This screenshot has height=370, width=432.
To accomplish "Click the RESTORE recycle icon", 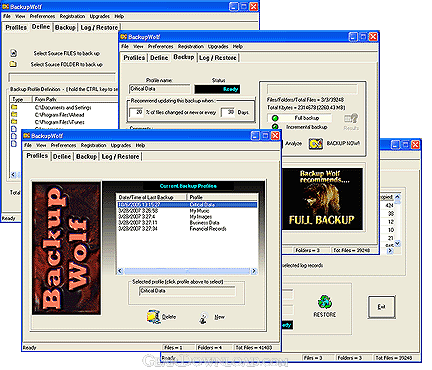I will 325,301.
